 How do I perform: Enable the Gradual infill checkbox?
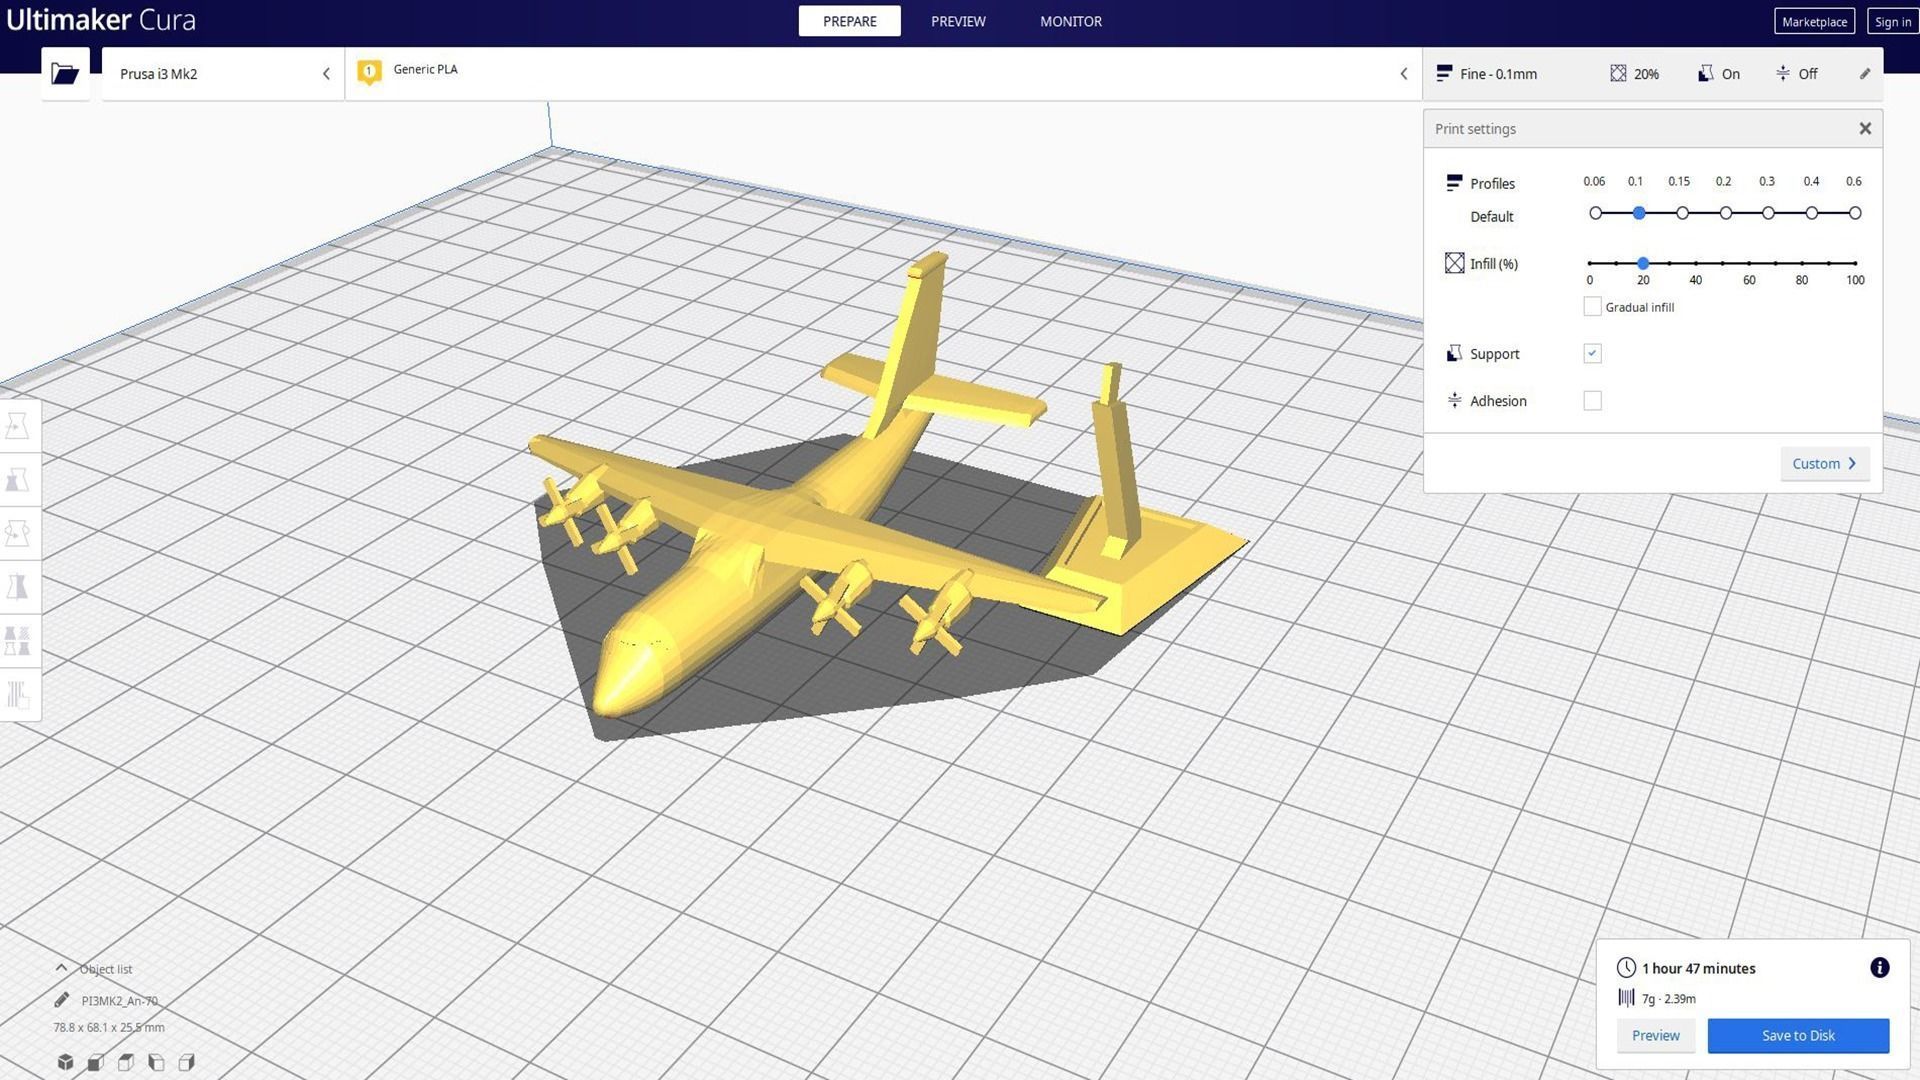click(x=1593, y=307)
